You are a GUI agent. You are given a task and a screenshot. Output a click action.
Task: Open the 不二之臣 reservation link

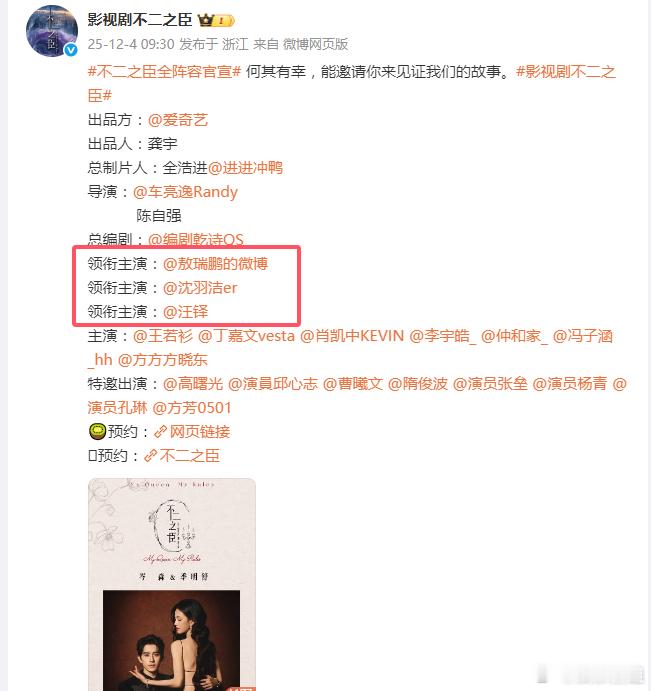point(182,455)
